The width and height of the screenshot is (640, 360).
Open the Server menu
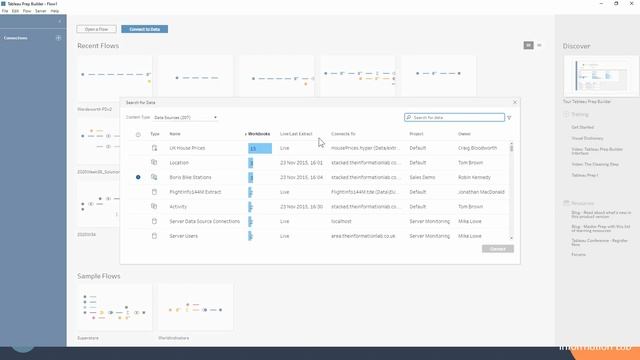coord(40,11)
